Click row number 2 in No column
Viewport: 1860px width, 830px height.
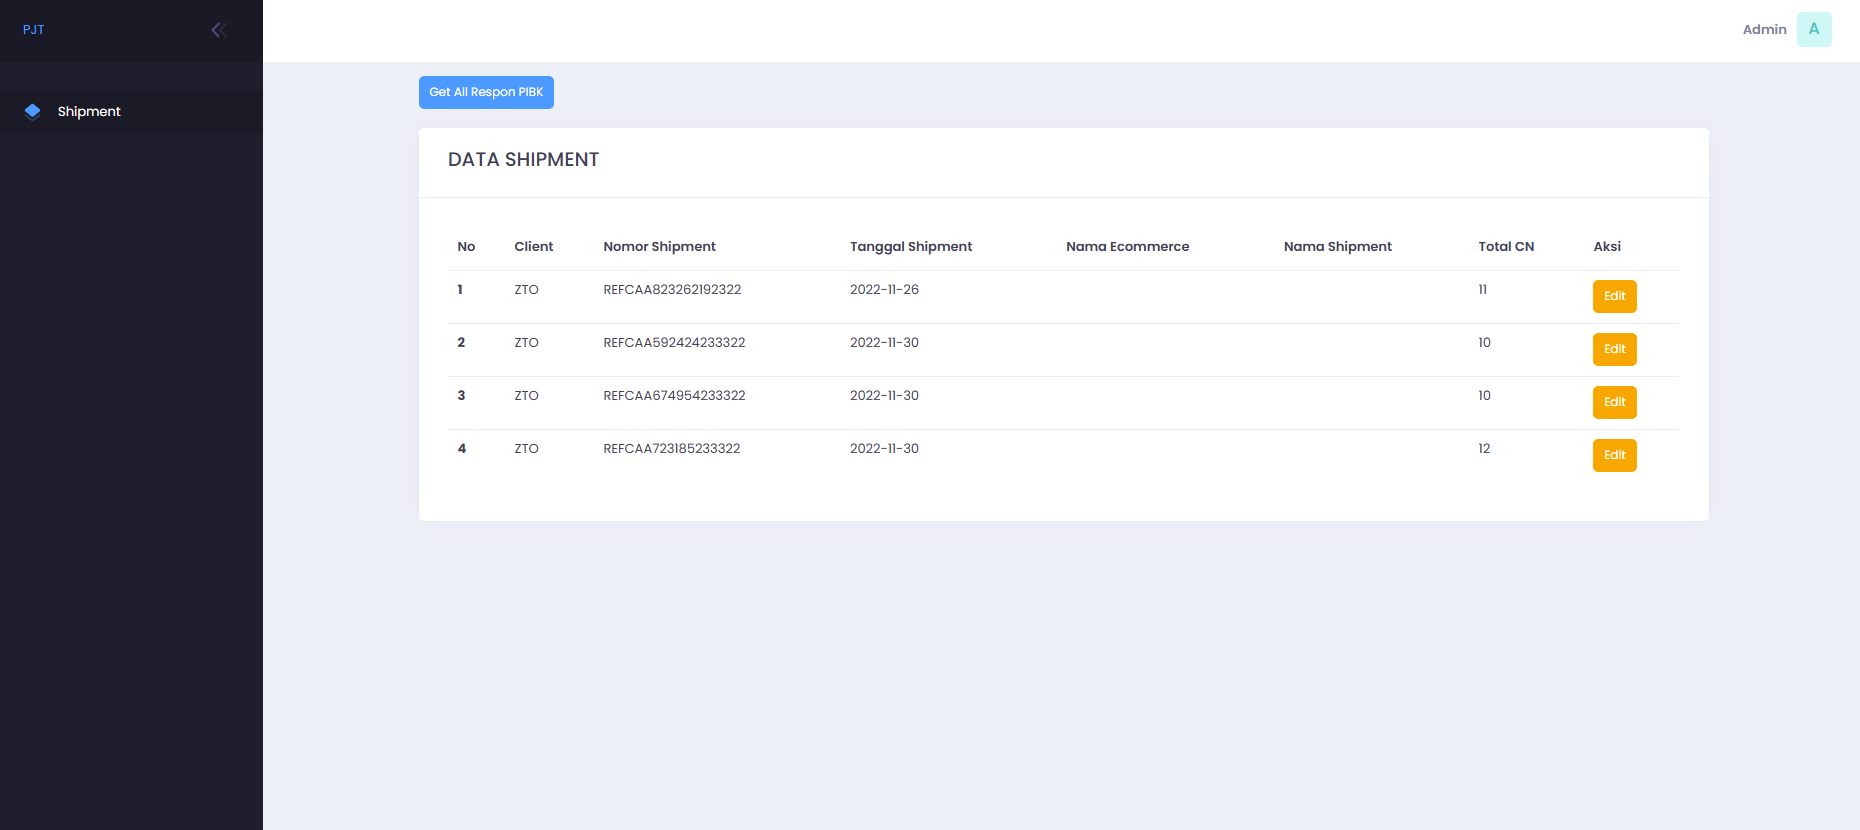click(461, 343)
